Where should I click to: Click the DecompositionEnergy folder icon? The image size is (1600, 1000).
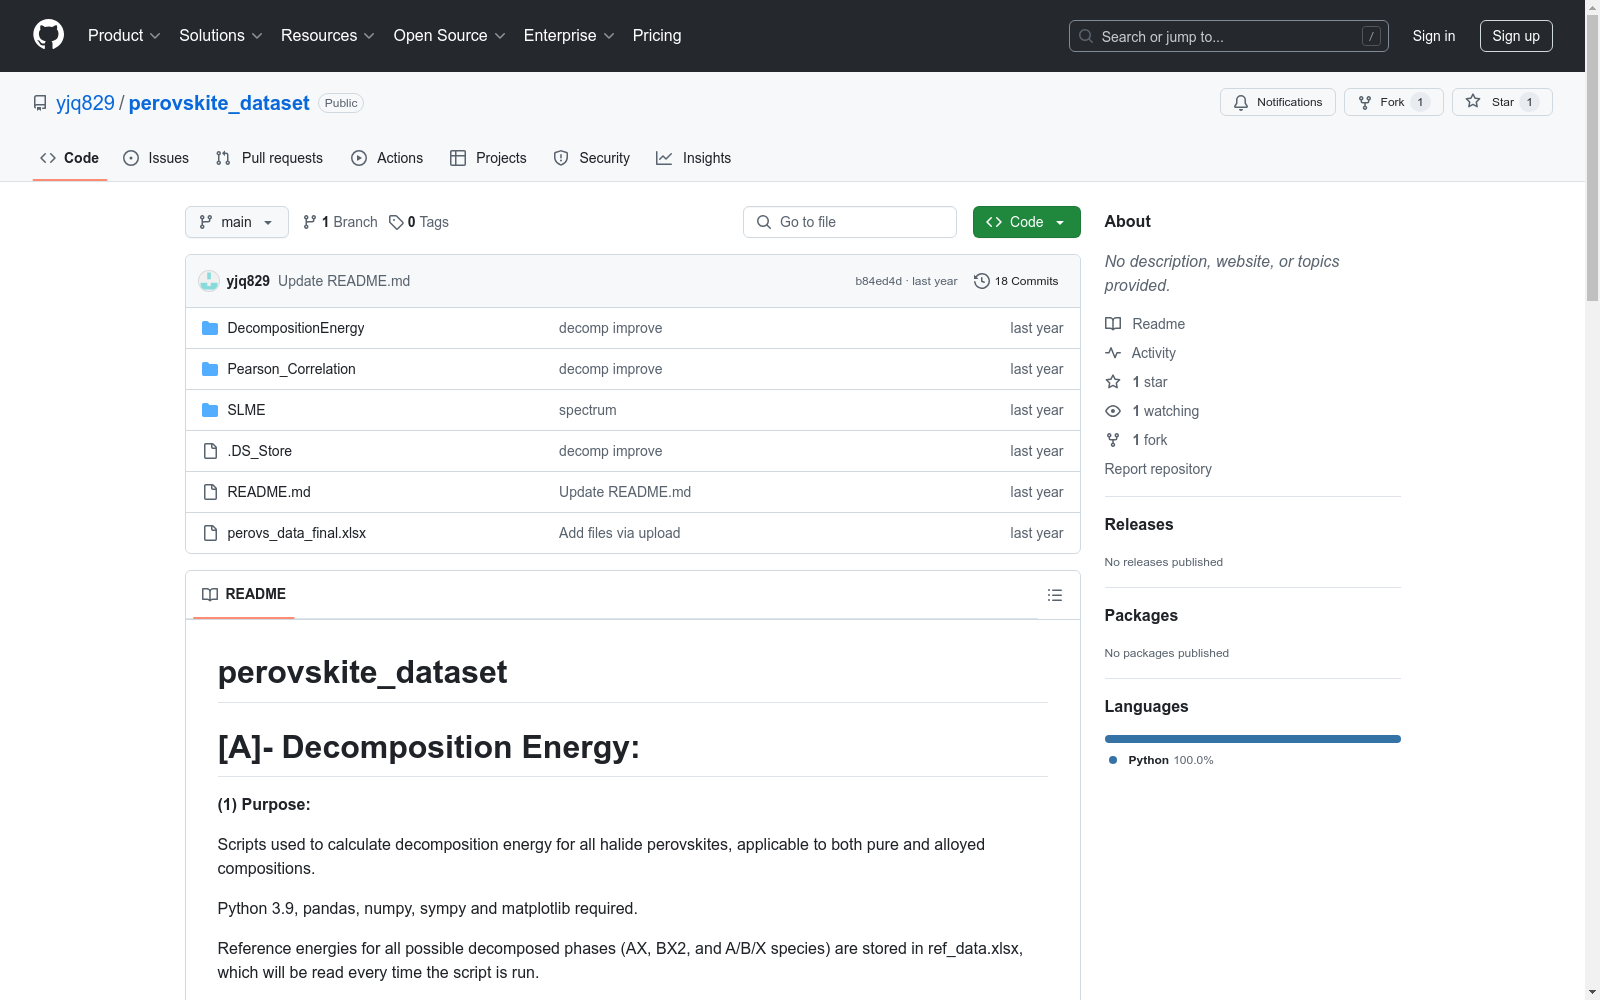pyautogui.click(x=210, y=328)
